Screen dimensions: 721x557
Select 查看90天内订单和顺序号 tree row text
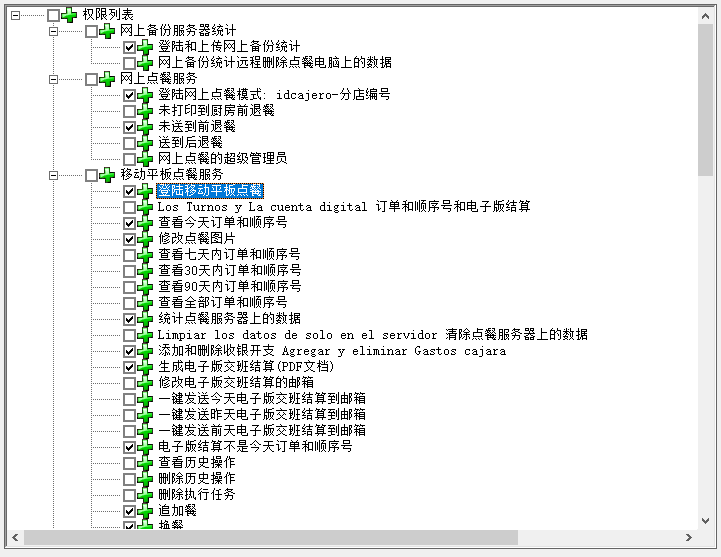click(x=229, y=287)
